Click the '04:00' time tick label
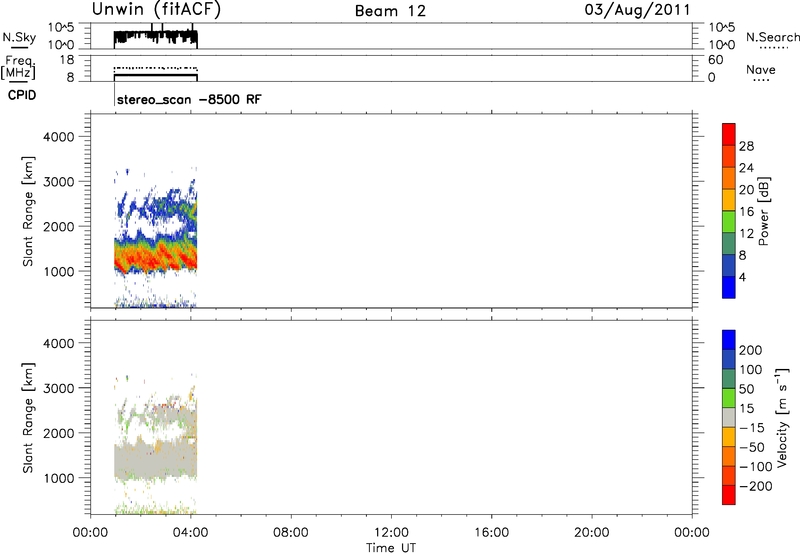 point(190,533)
